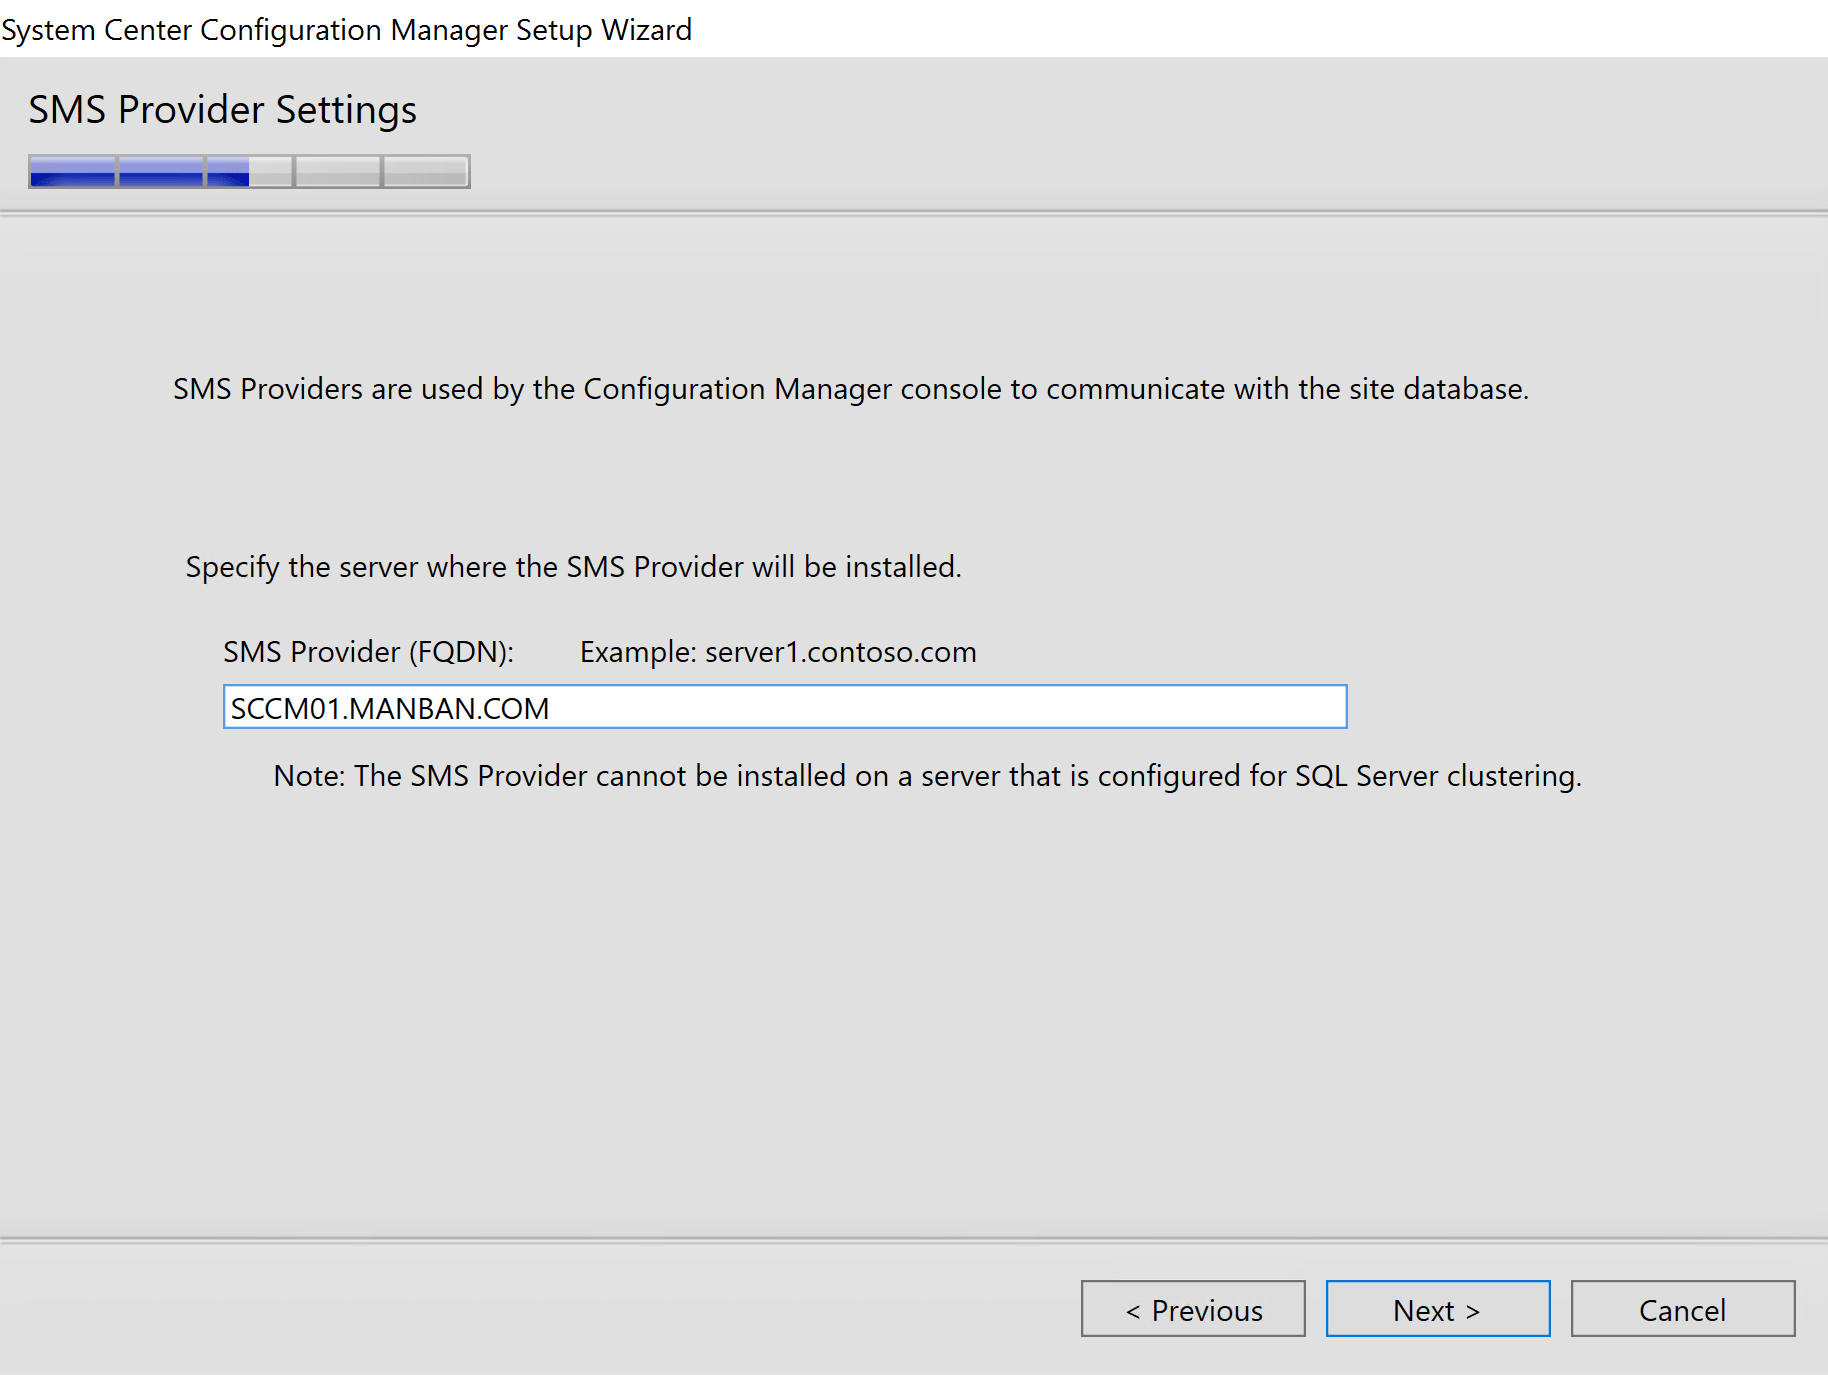
Task: Click the "SMS Provider (FQDN):" field label
Action: tap(368, 652)
